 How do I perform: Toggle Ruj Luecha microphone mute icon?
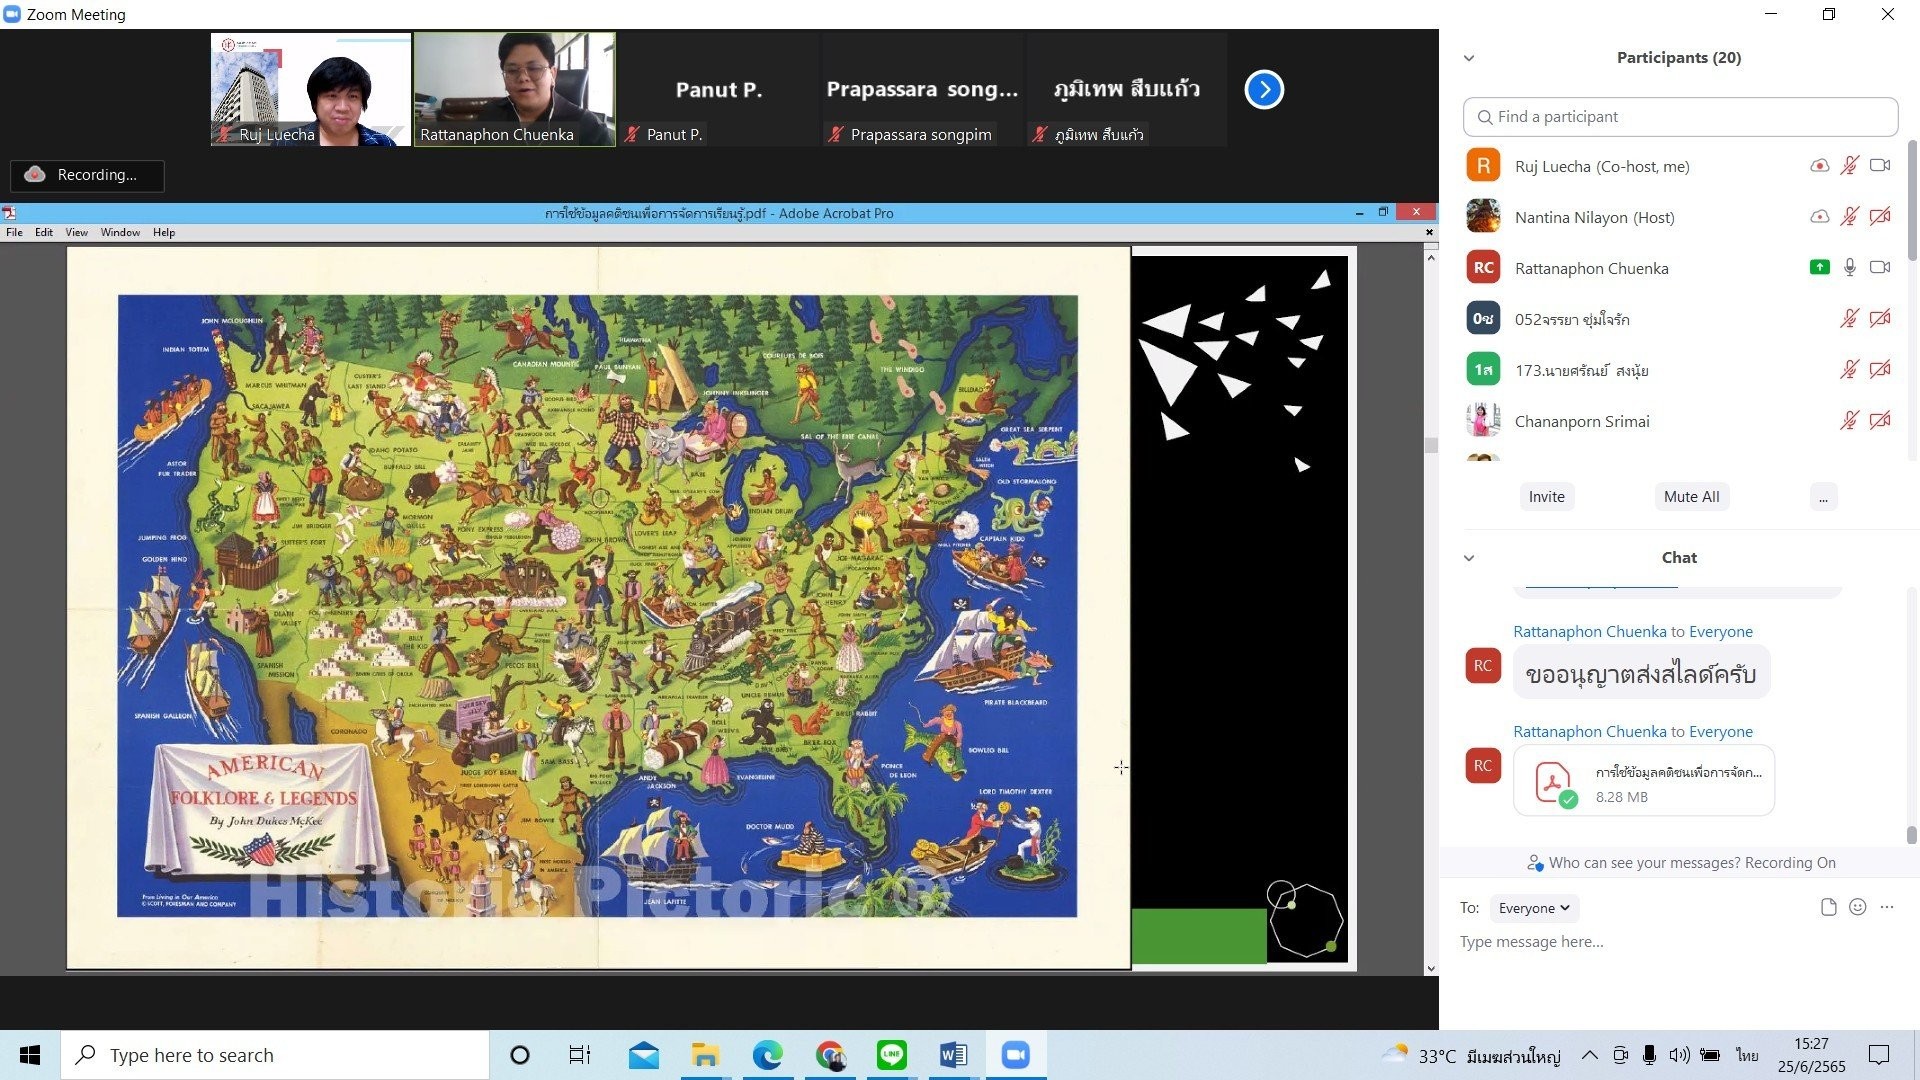(x=1849, y=166)
